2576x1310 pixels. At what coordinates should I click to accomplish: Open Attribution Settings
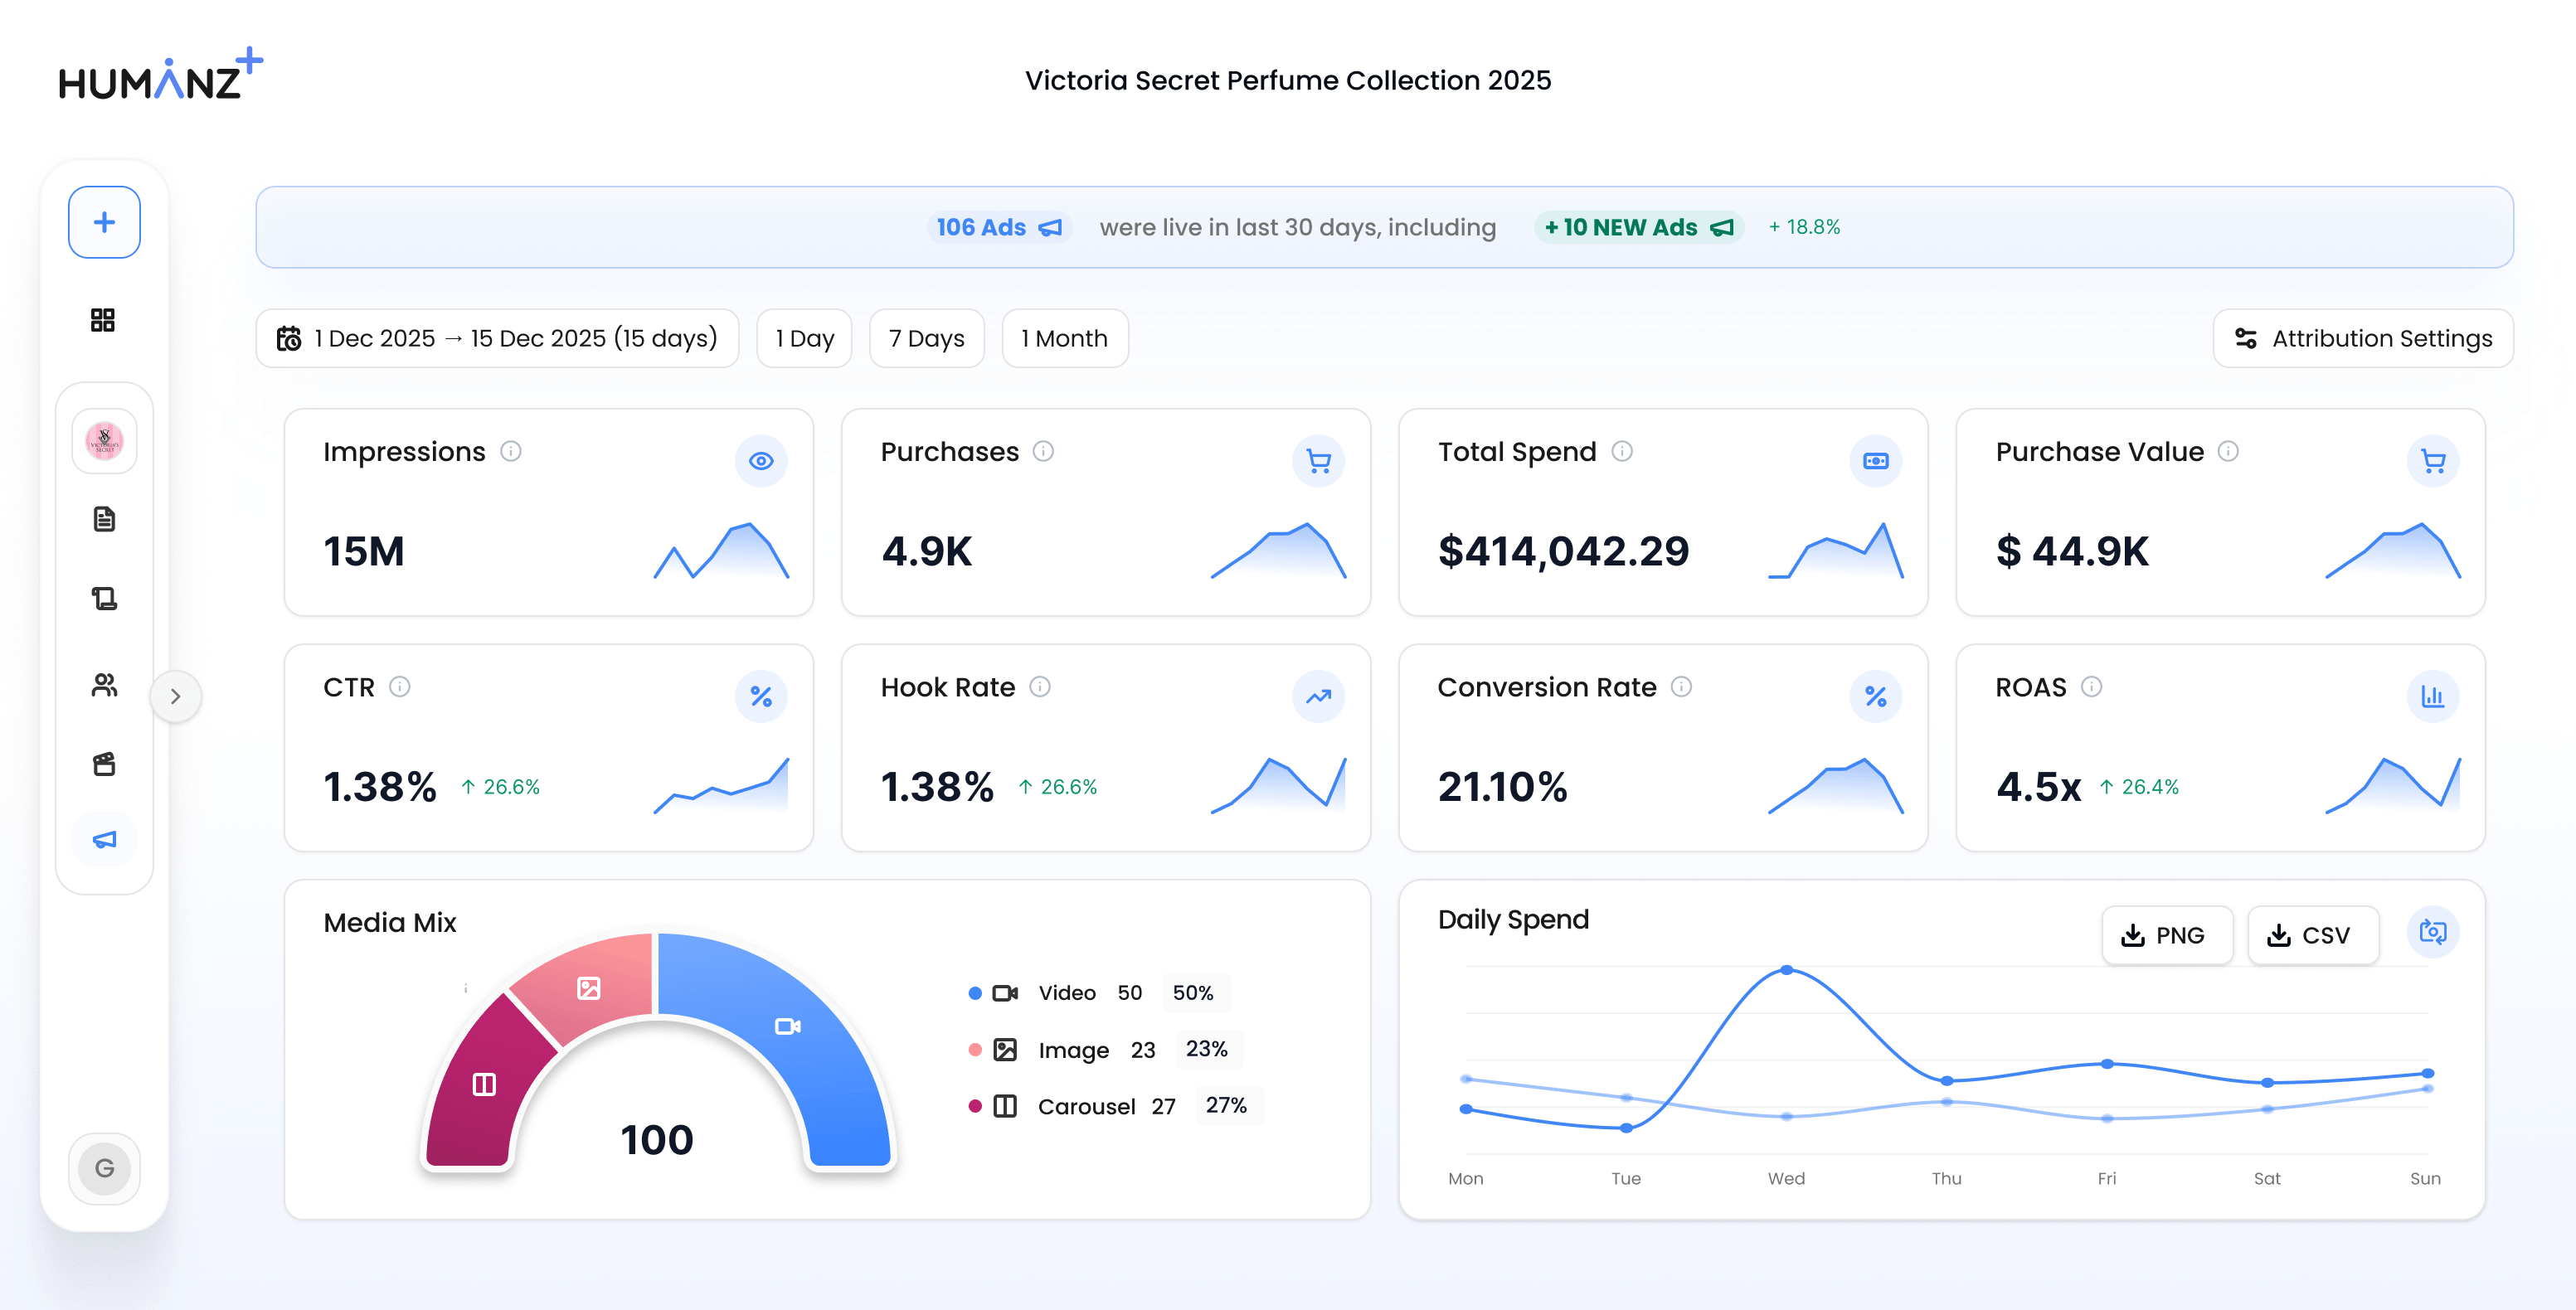point(2363,338)
